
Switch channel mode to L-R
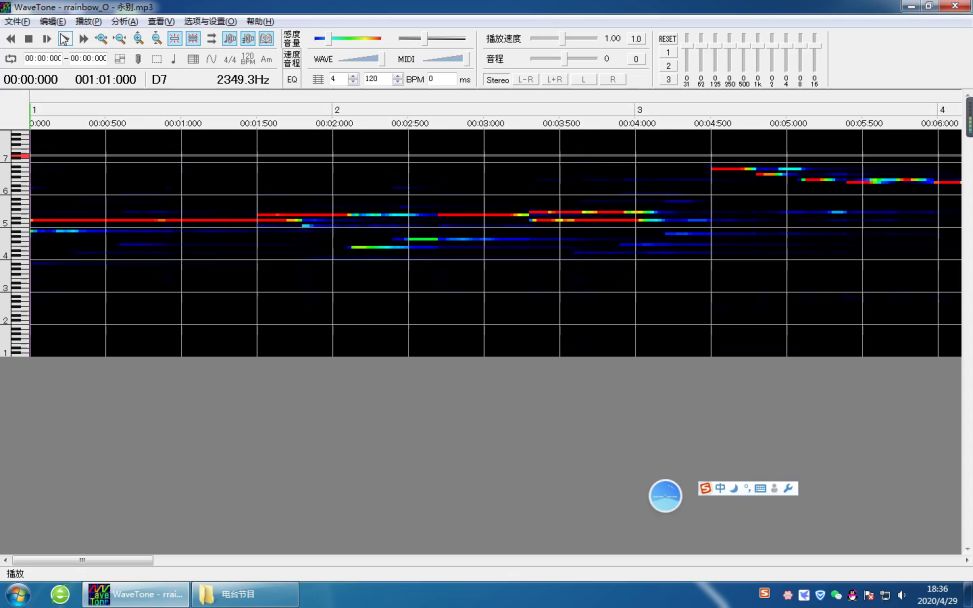(x=526, y=79)
